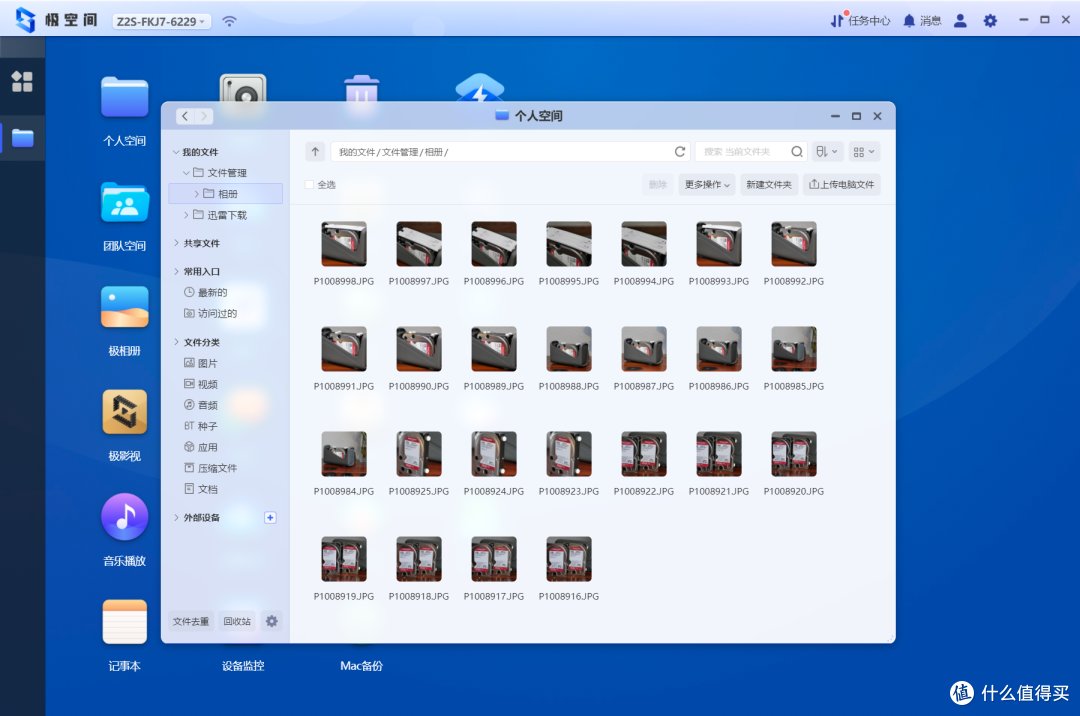Select thumbnail P1008998.JPG
The width and height of the screenshot is (1080, 716).
tap(344, 244)
